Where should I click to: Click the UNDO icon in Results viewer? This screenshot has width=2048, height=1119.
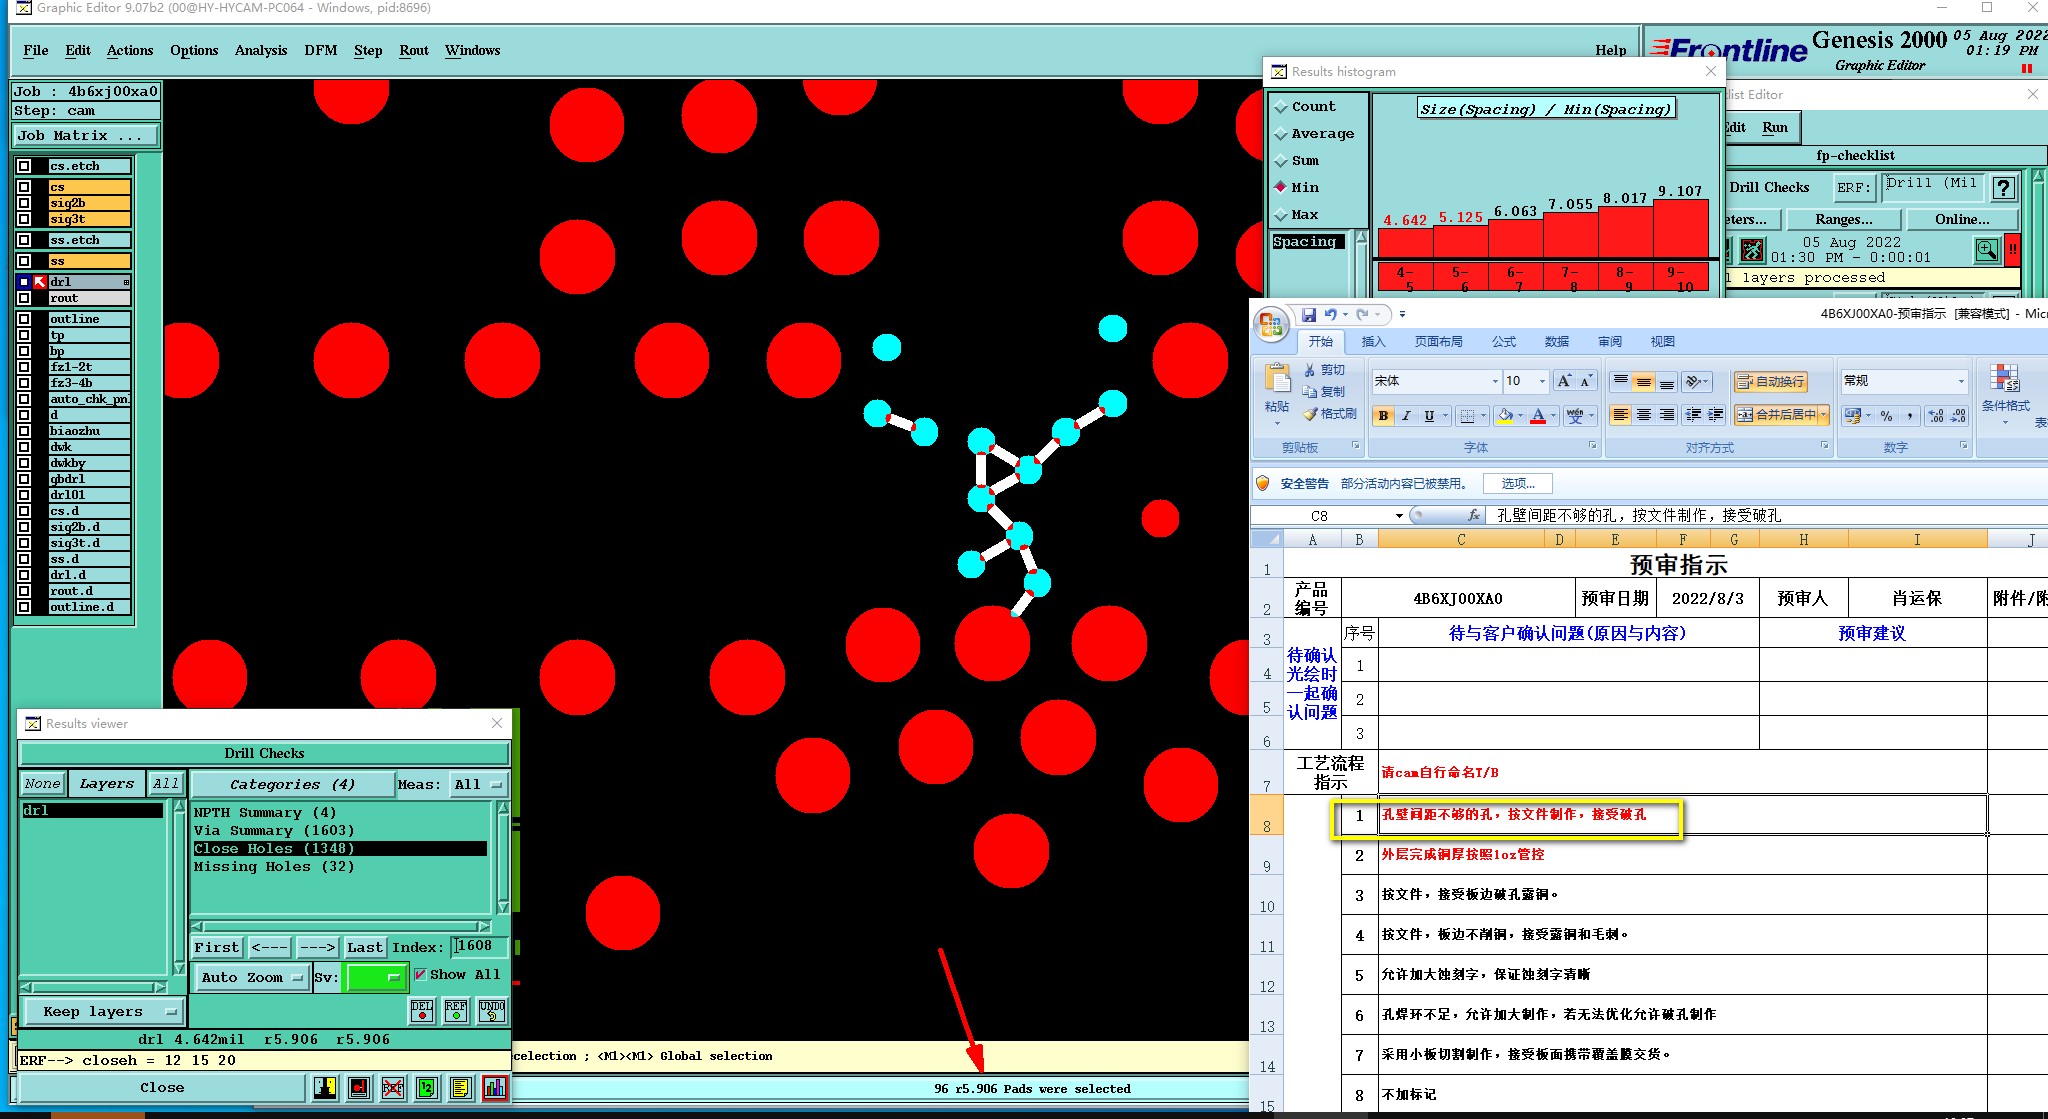pyautogui.click(x=491, y=1011)
